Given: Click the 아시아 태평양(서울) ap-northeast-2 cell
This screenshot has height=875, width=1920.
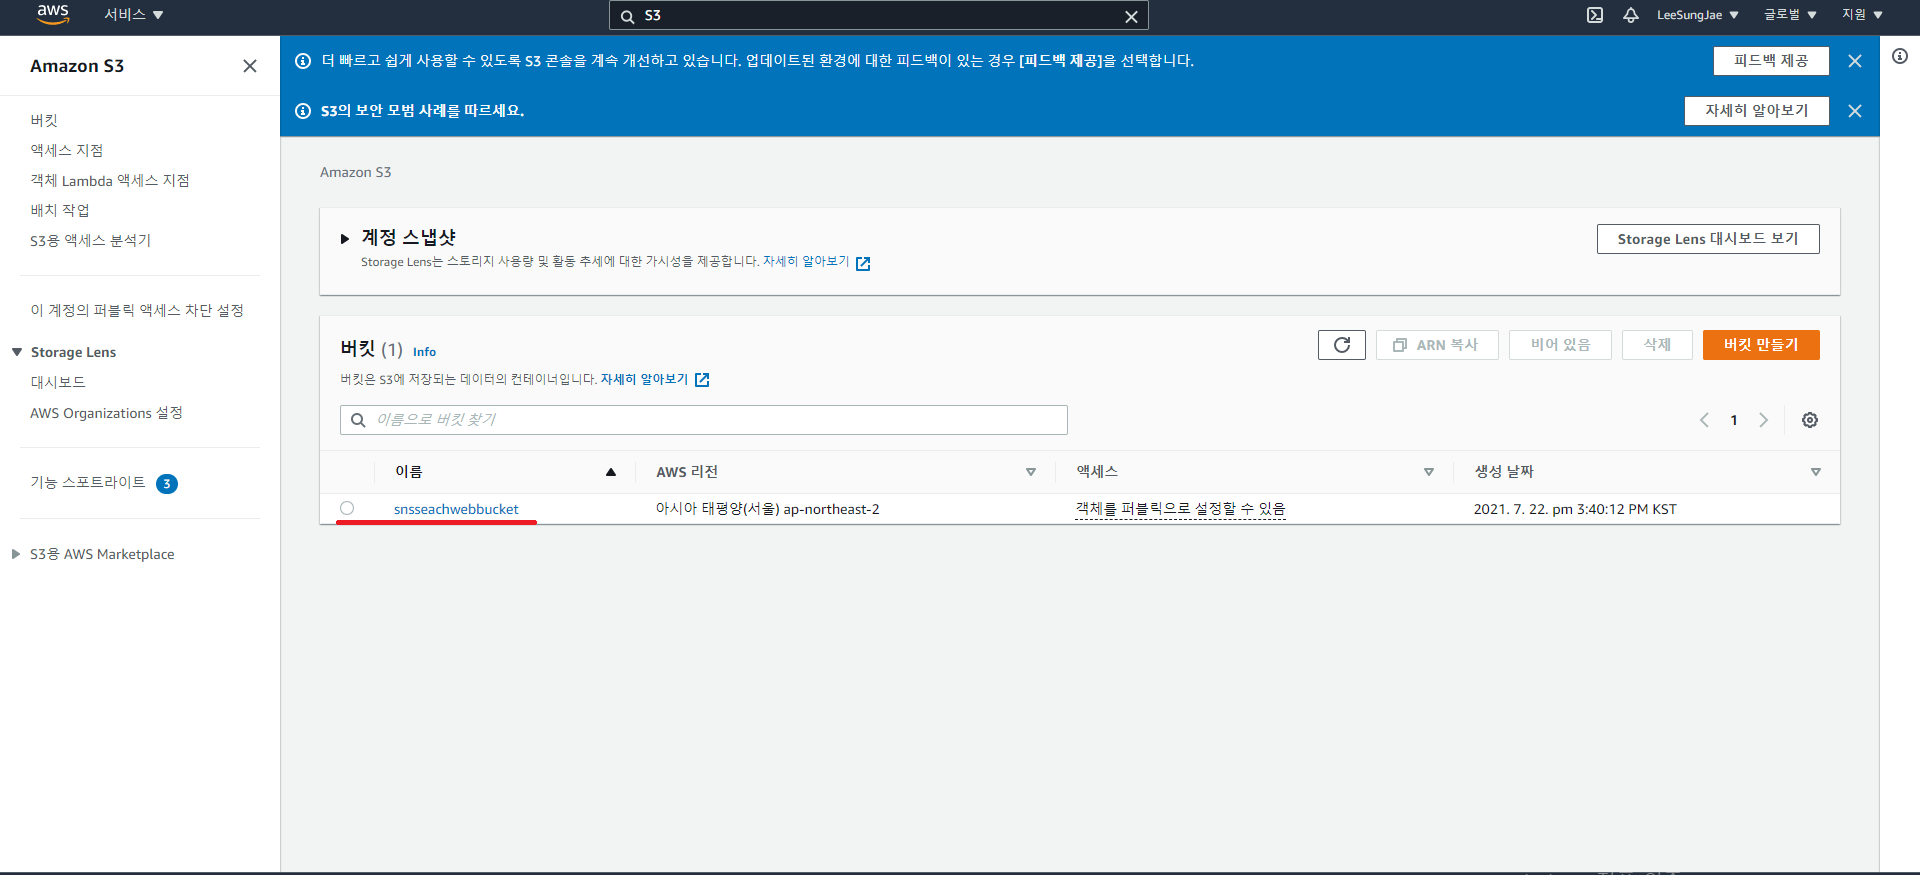Looking at the screenshot, I should 767,509.
